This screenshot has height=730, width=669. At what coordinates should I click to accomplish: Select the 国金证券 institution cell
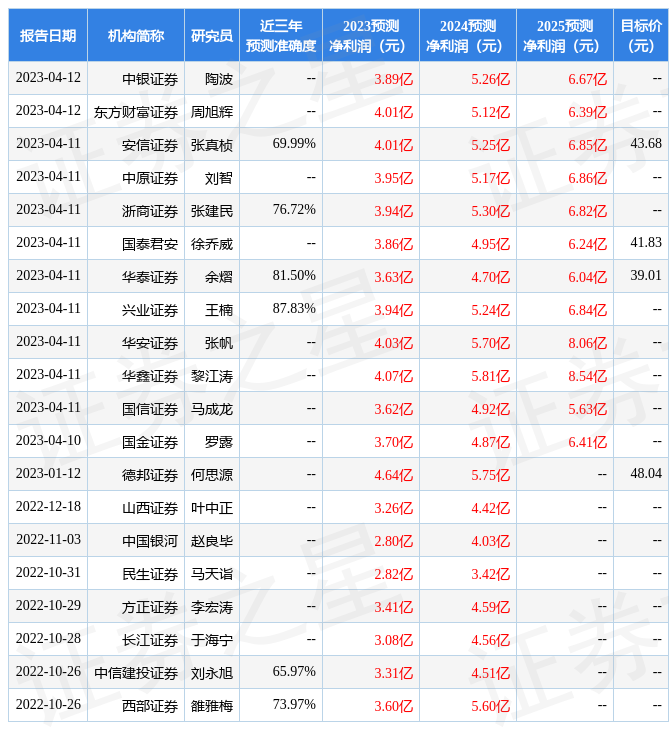click(x=136, y=442)
